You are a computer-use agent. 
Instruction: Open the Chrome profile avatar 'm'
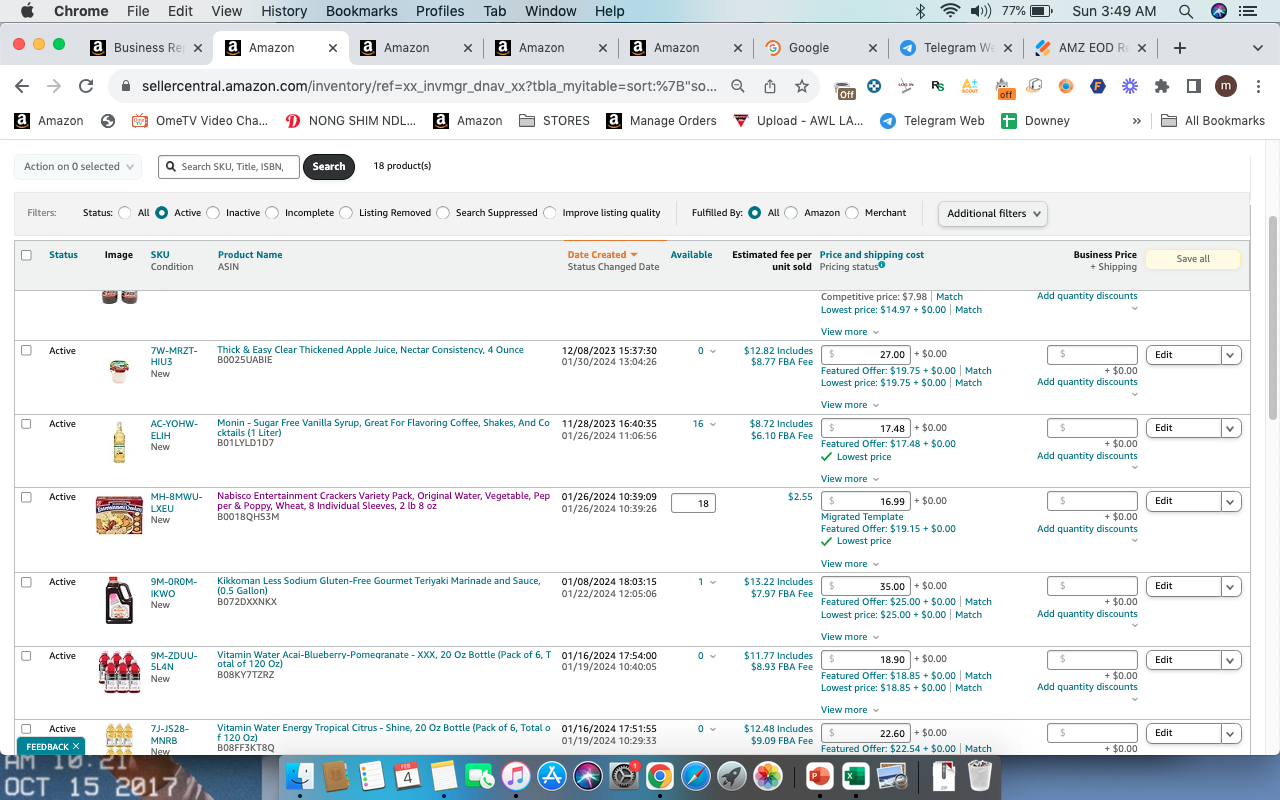[1226, 86]
